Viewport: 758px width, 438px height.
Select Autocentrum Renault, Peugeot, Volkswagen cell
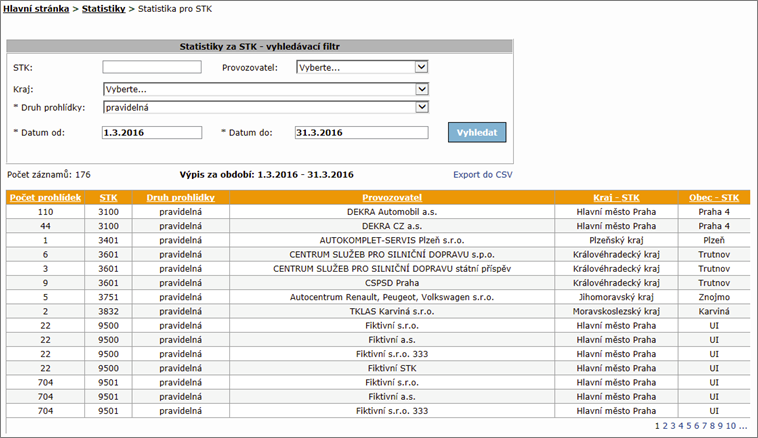click(392, 297)
